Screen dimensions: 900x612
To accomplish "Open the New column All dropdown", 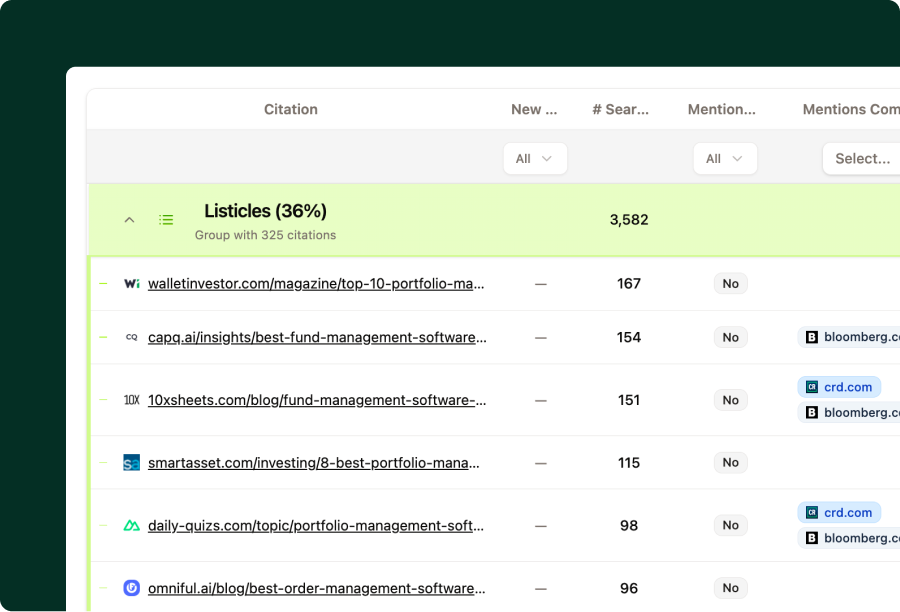I will point(535,158).
